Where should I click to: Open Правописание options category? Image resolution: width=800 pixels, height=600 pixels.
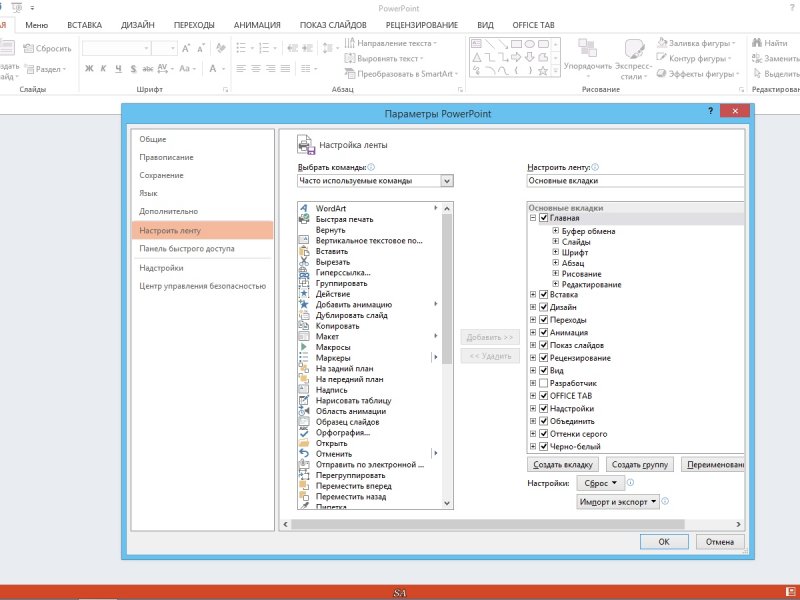point(202,157)
